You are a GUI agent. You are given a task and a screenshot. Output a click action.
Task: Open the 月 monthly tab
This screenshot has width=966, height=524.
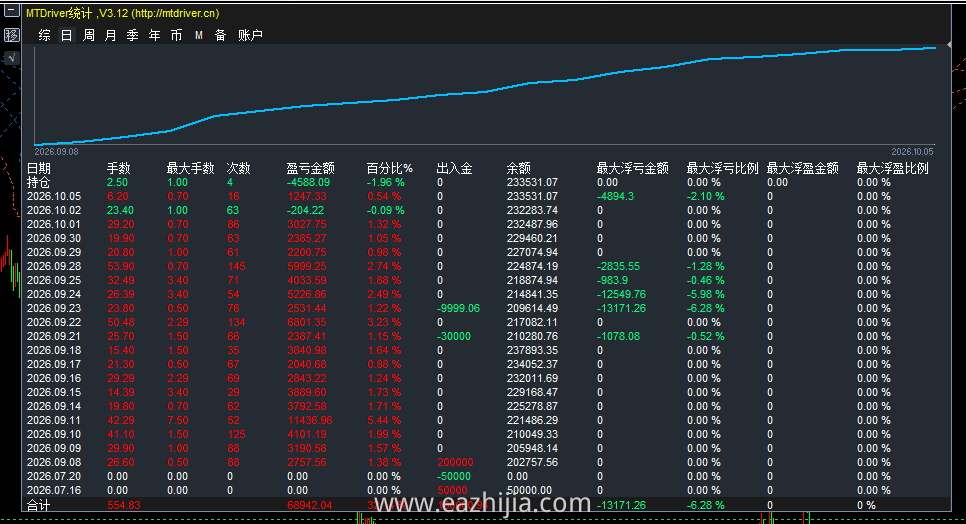[x=110, y=35]
